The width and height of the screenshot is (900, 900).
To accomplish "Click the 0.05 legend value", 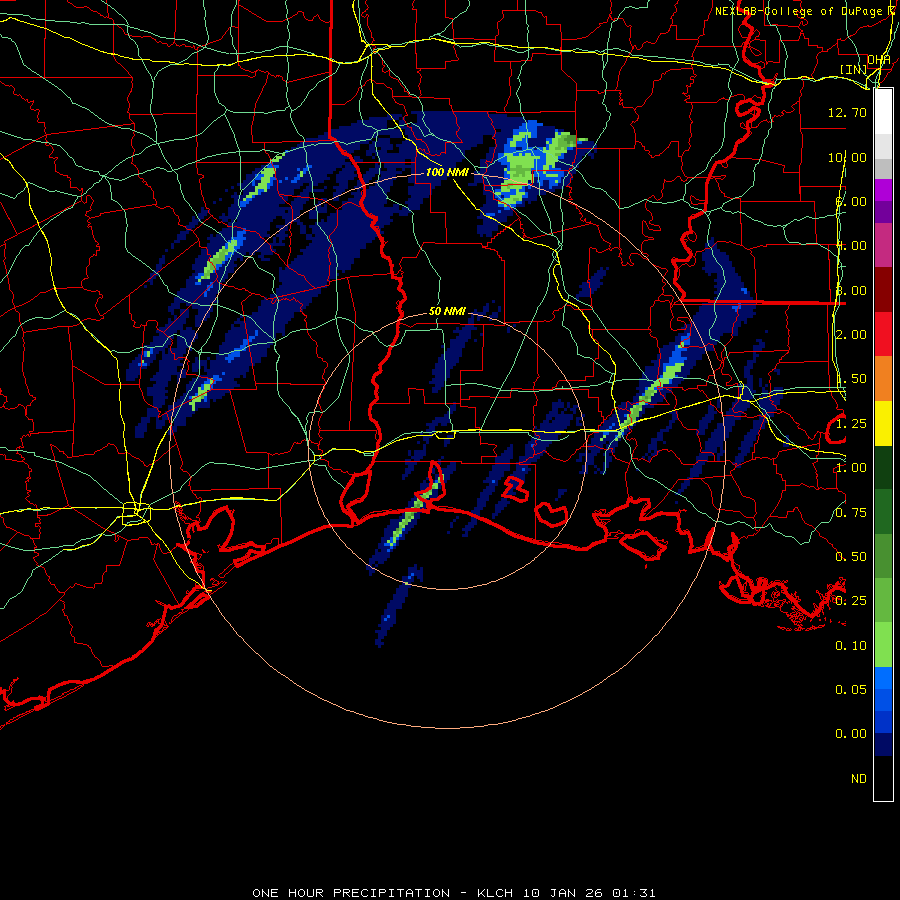I will [x=851, y=690].
